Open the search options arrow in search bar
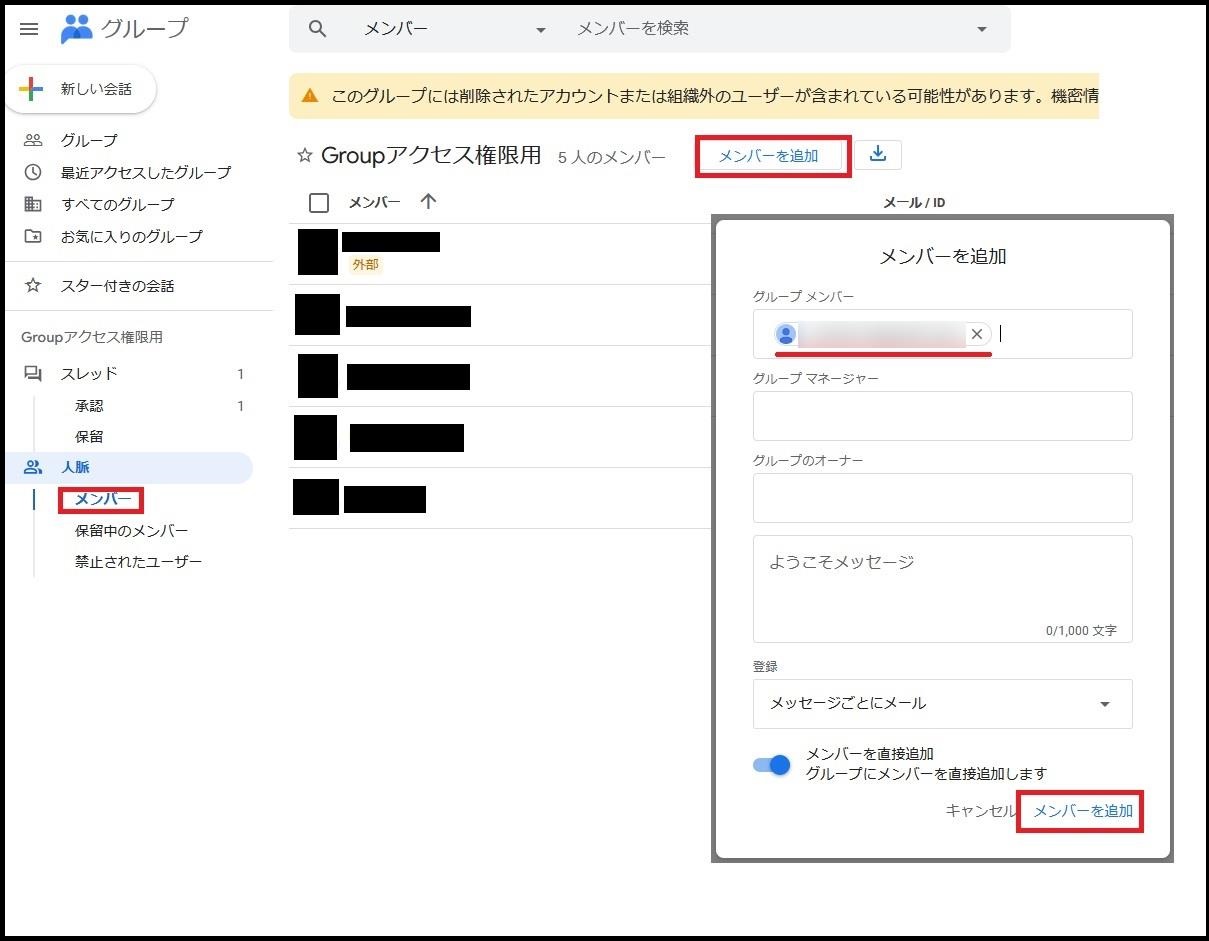1209x941 pixels. (981, 29)
